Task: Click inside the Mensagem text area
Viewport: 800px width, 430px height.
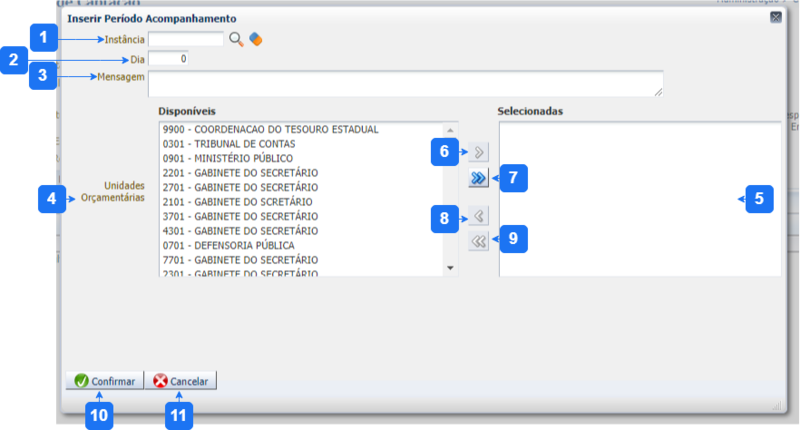Action: coord(405,83)
